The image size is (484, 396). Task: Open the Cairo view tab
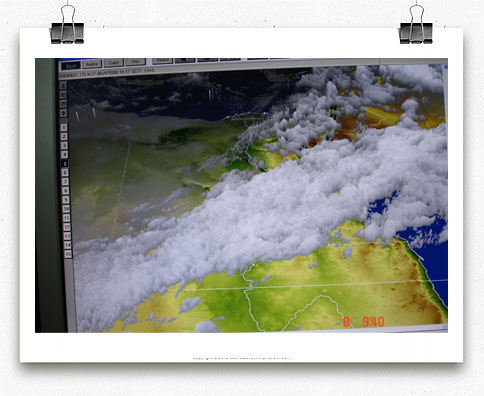[x=114, y=63]
